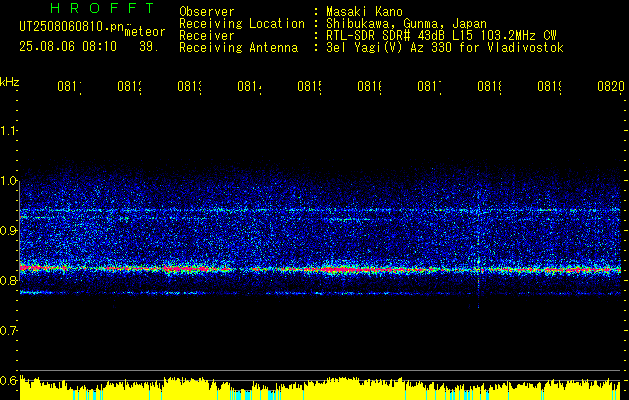Click the 0815 time marker
629x400 pixels.
click(310, 86)
